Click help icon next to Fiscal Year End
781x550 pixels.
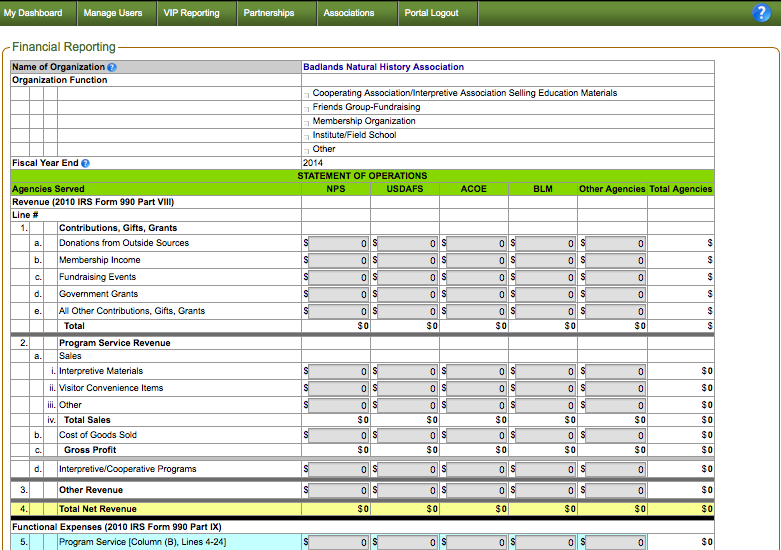coord(85,163)
